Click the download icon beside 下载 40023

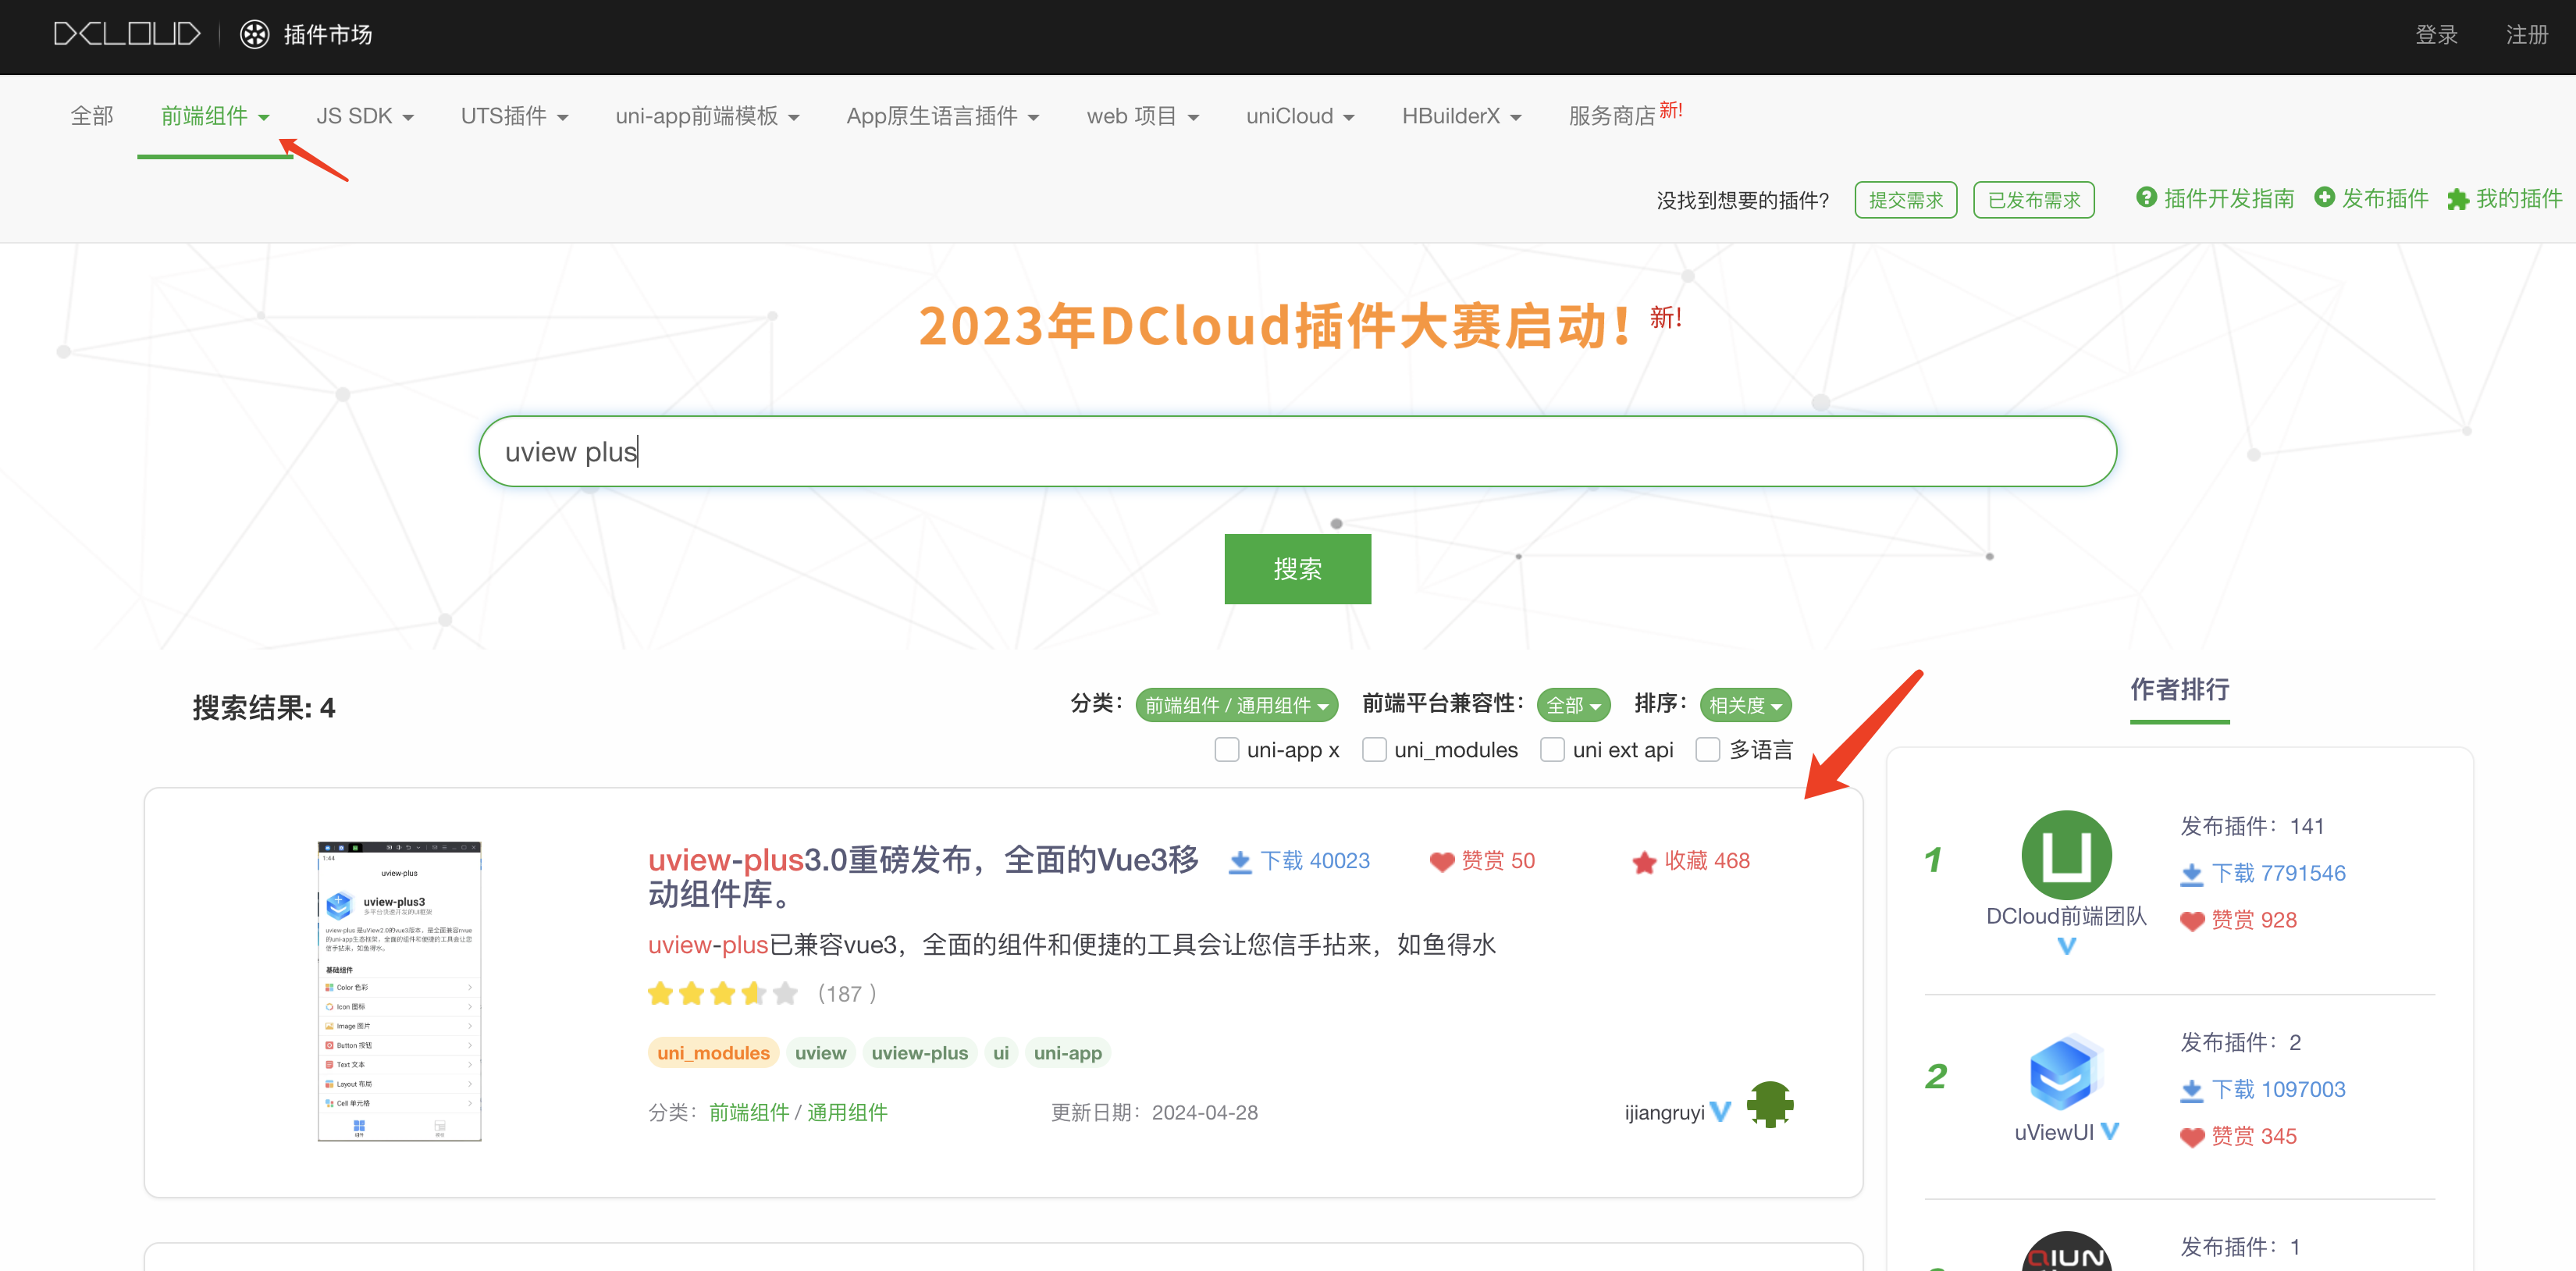pos(1240,862)
